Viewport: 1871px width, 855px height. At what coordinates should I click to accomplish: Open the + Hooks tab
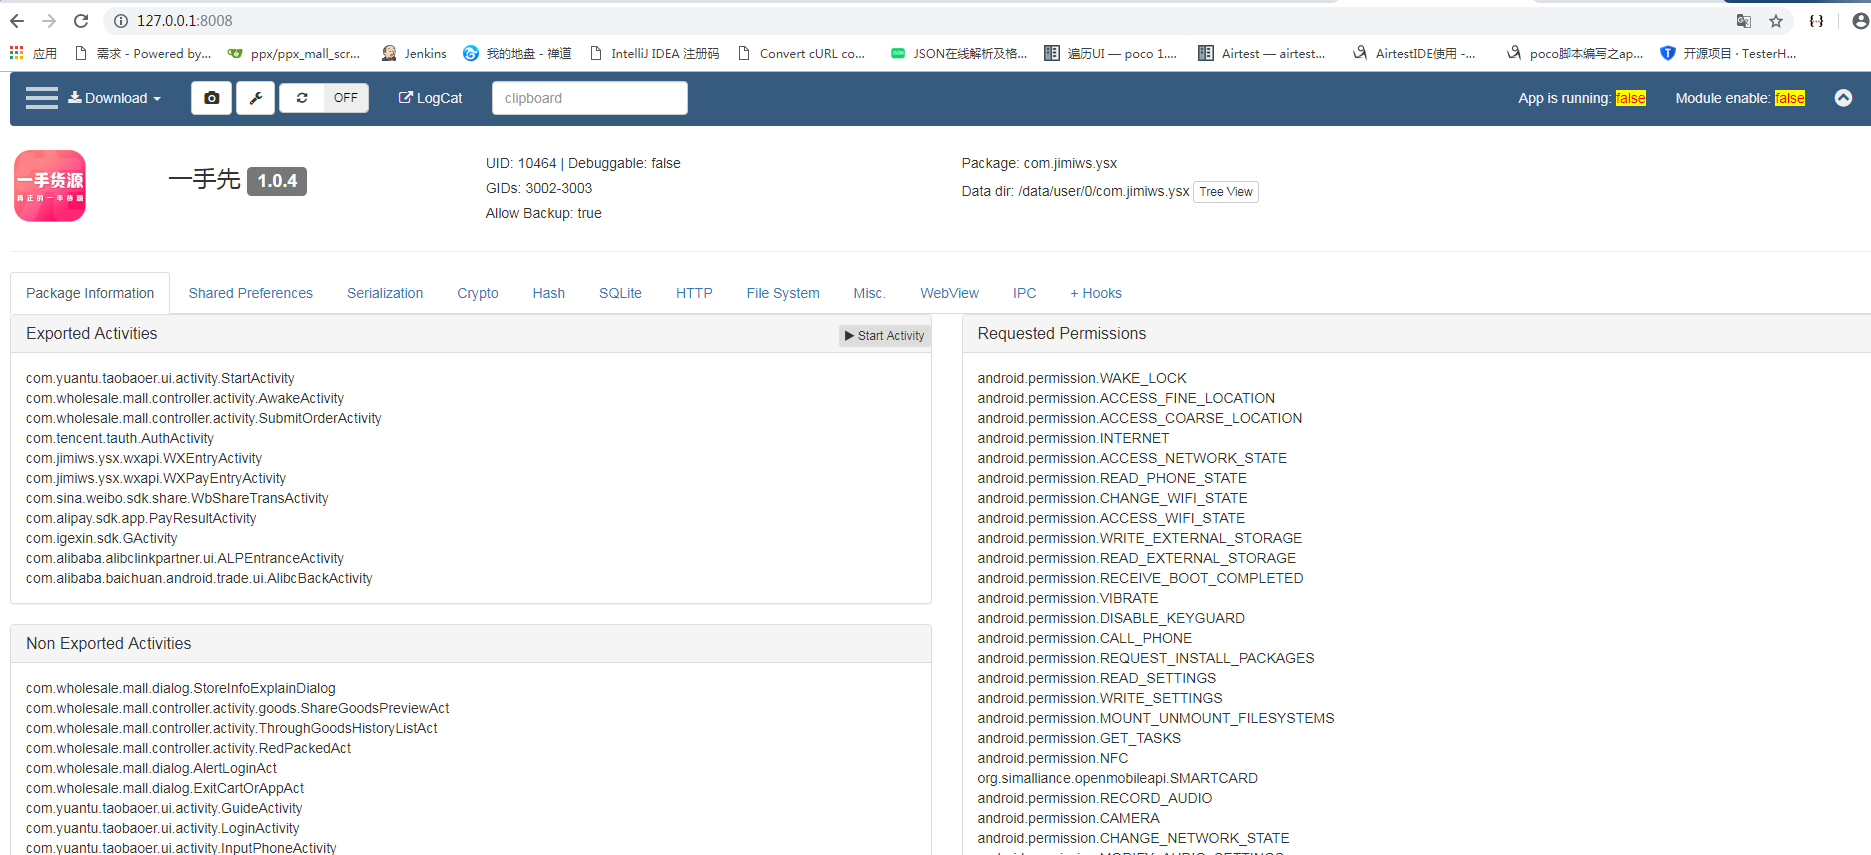coord(1096,293)
